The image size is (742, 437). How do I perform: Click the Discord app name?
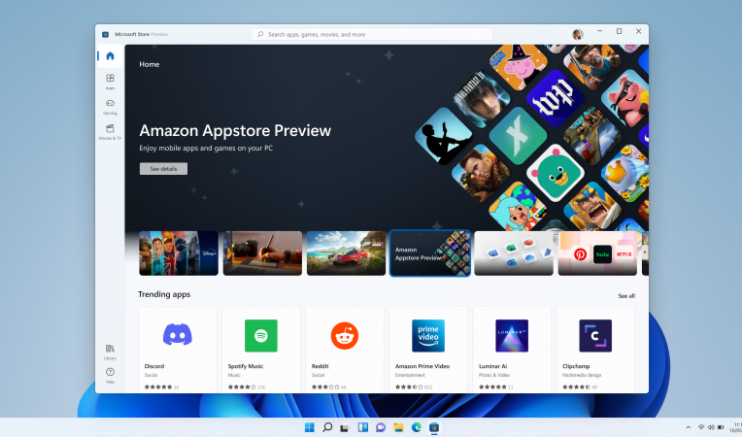click(x=154, y=366)
